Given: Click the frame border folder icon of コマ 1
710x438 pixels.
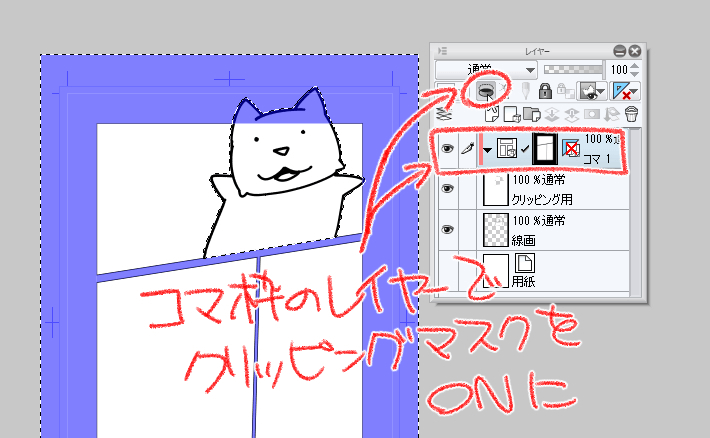Looking at the screenshot, I should 506,148.
